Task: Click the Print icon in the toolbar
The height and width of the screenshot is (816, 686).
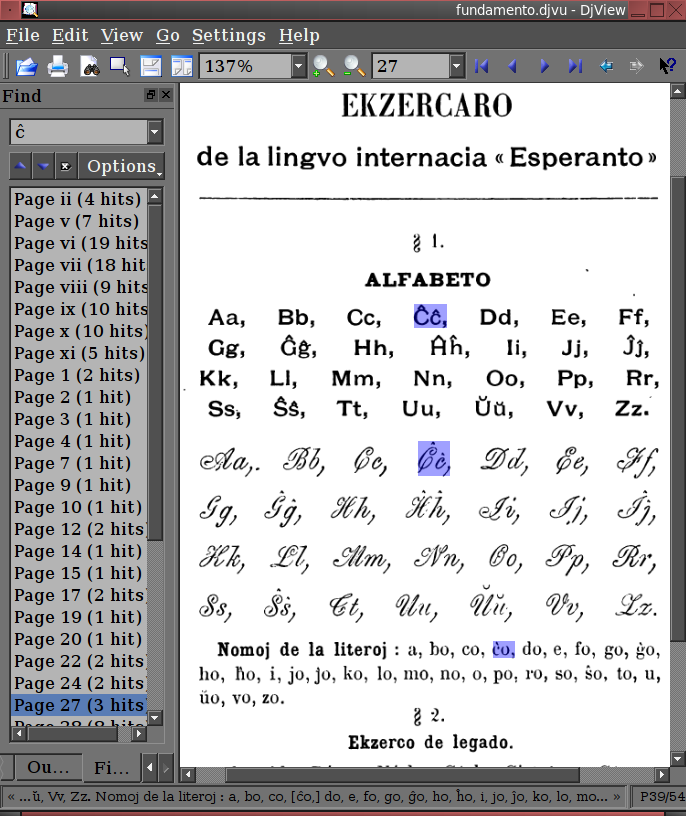Action: 58,67
